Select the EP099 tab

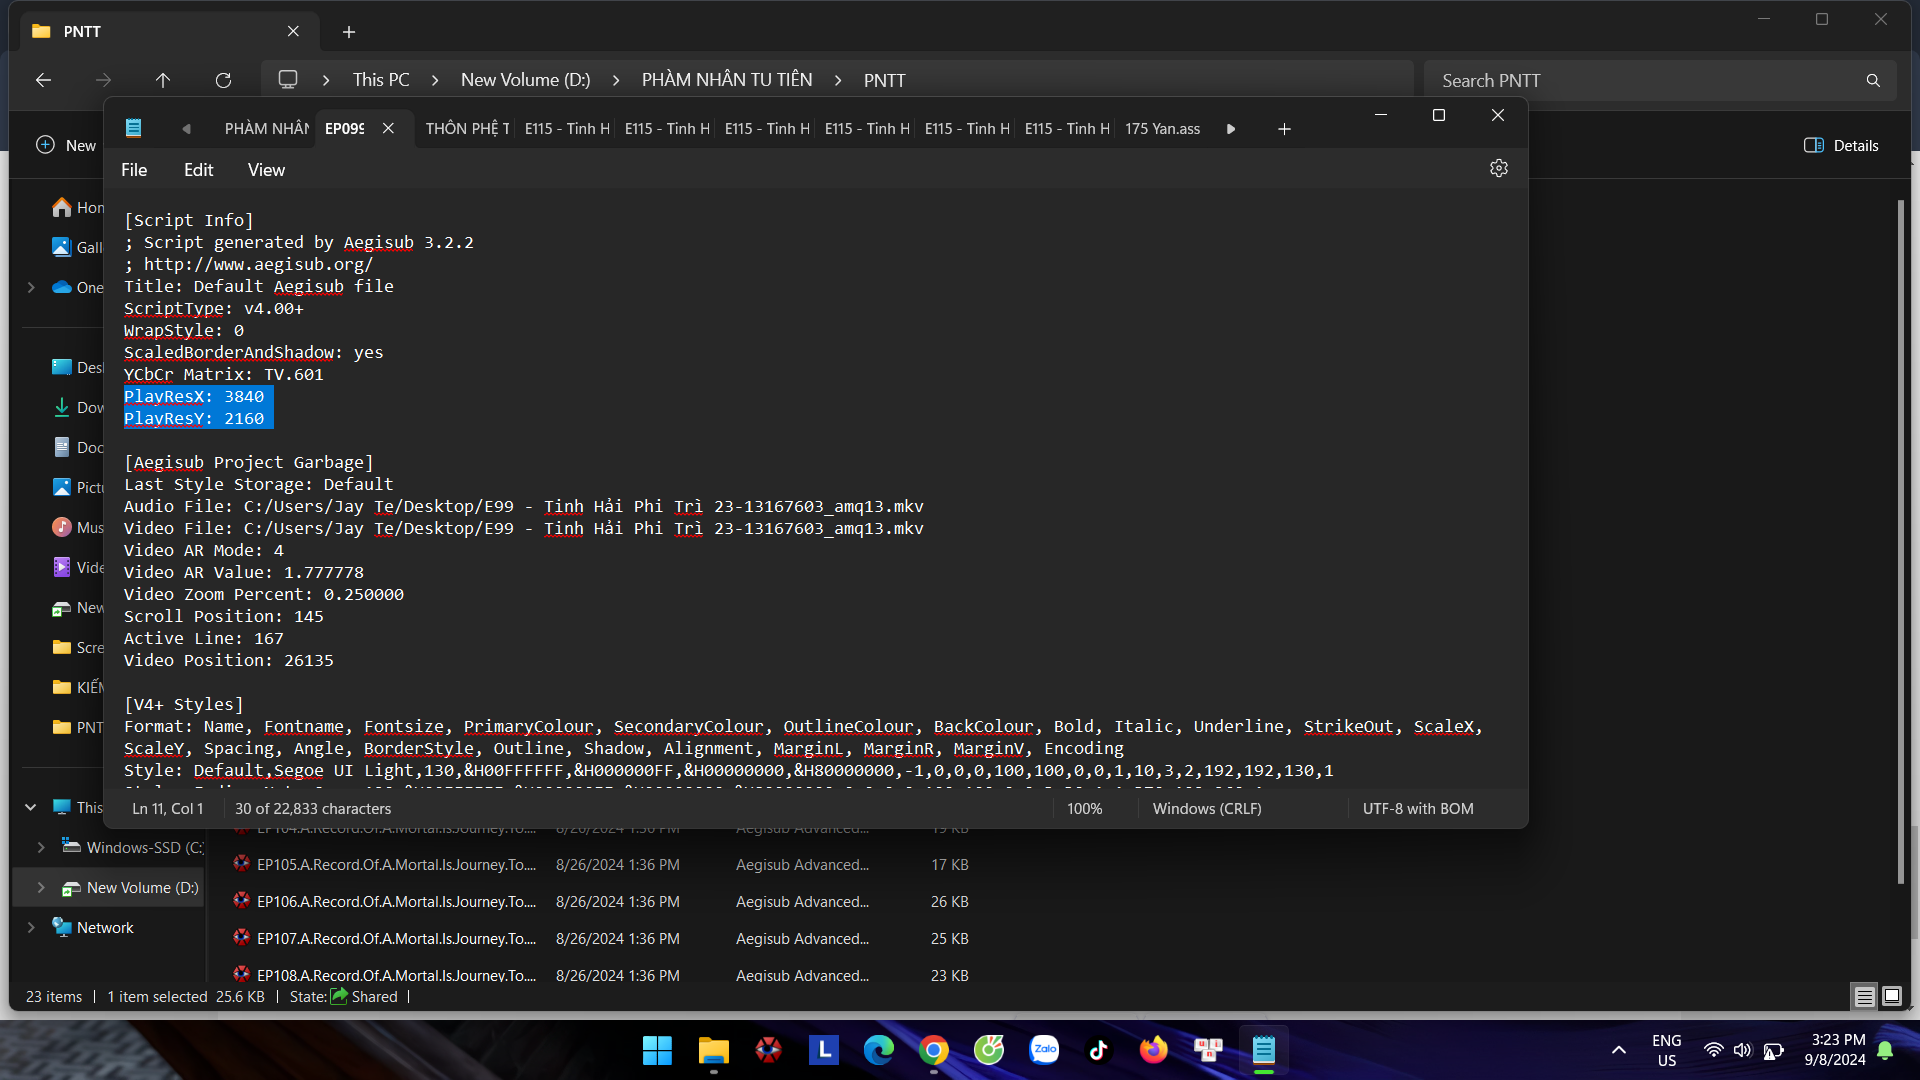click(x=345, y=129)
